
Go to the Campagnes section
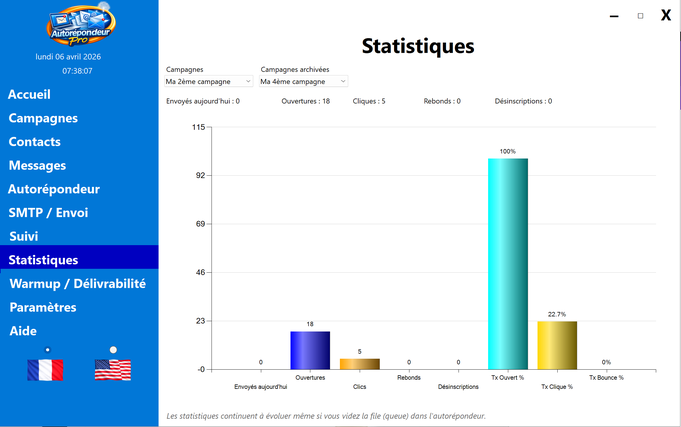pyautogui.click(x=43, y=118)
